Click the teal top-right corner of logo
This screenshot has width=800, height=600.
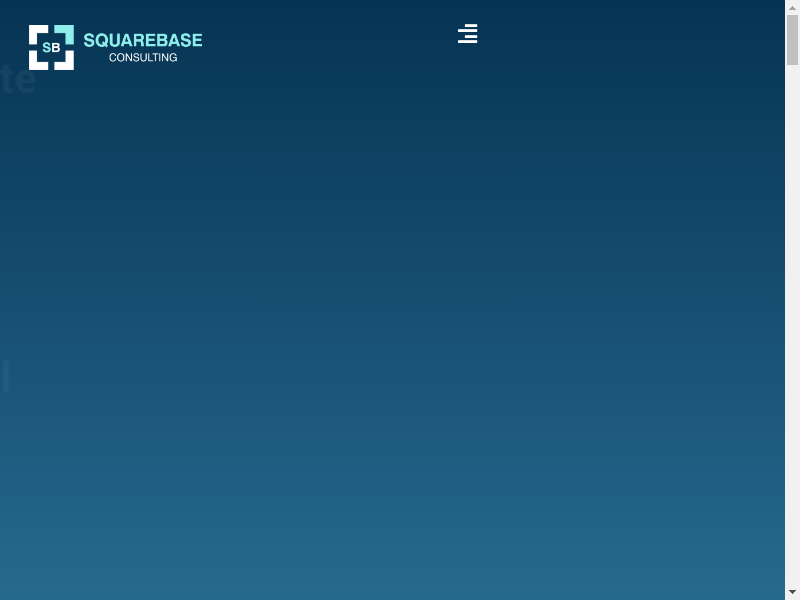point(66,32)
